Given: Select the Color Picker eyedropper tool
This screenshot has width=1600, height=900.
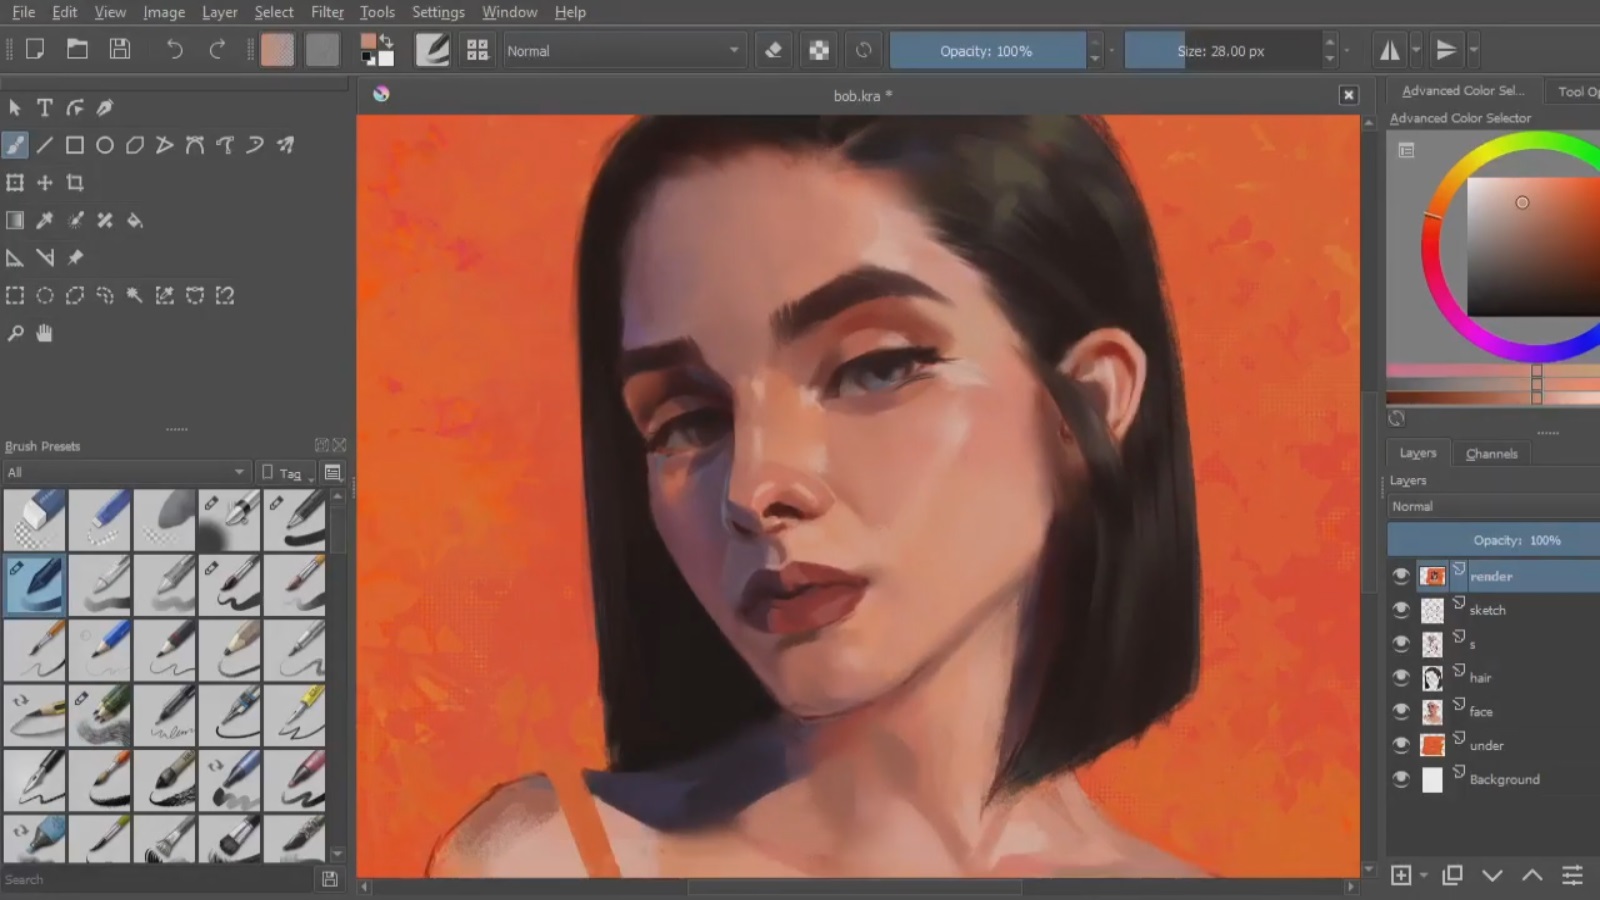Looking at the screenshot, I should click(45, 220).
